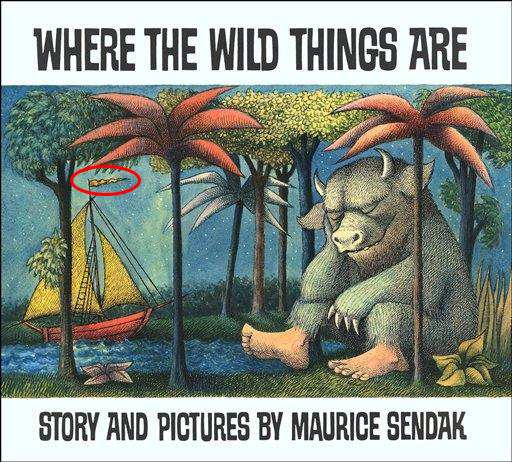Click the white palm fronds in the center
The height and width of the screenshot is (462, 512).
click(x=227, y=200)
